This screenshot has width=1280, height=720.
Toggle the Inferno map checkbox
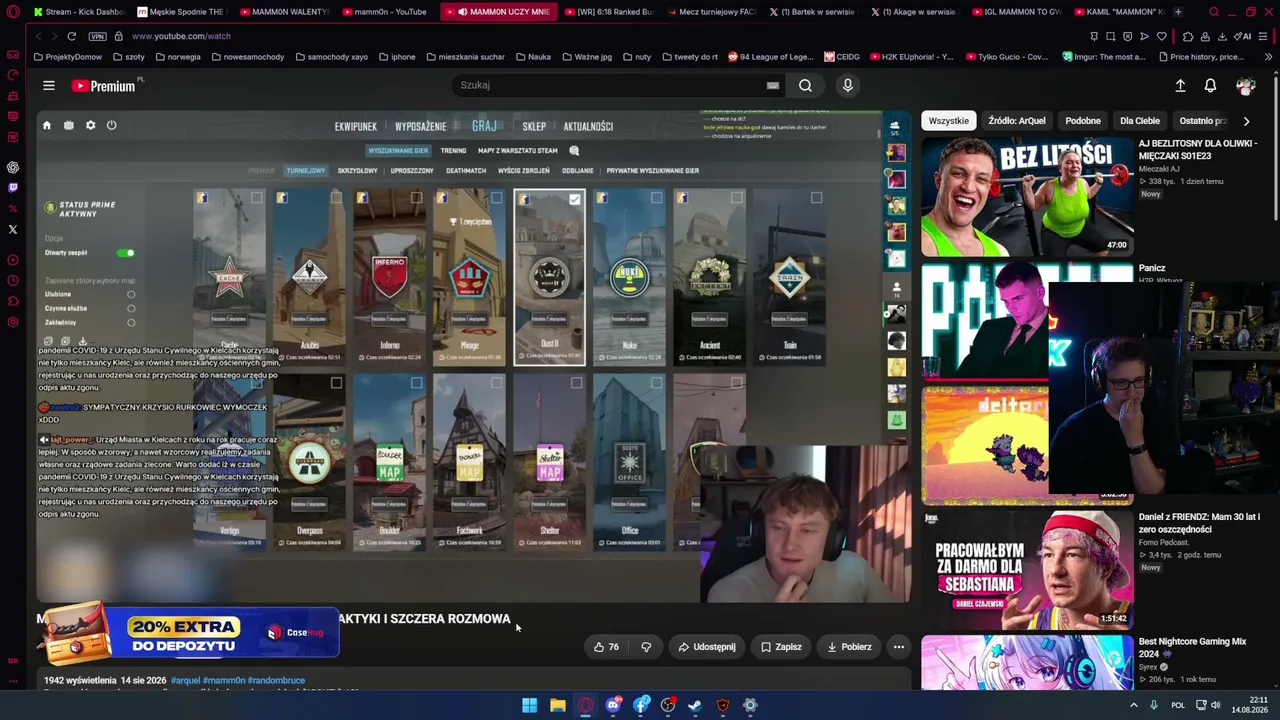(416, 198)
